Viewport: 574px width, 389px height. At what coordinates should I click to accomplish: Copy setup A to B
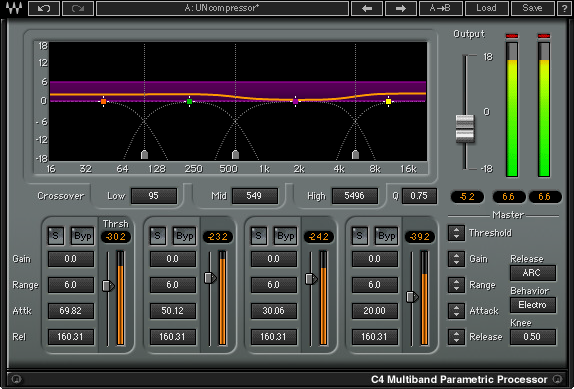pyautogui.click(x=440, y=8)
